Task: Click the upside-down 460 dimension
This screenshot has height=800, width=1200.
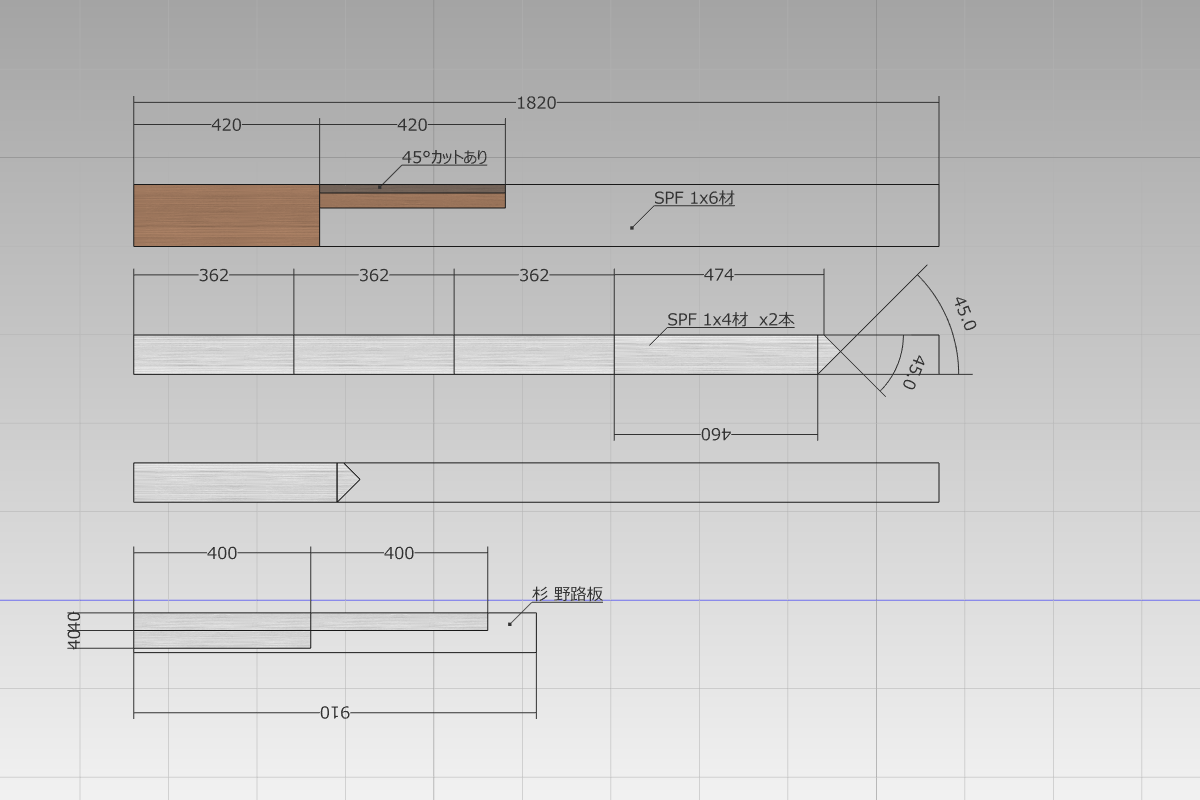Action: 716,434
